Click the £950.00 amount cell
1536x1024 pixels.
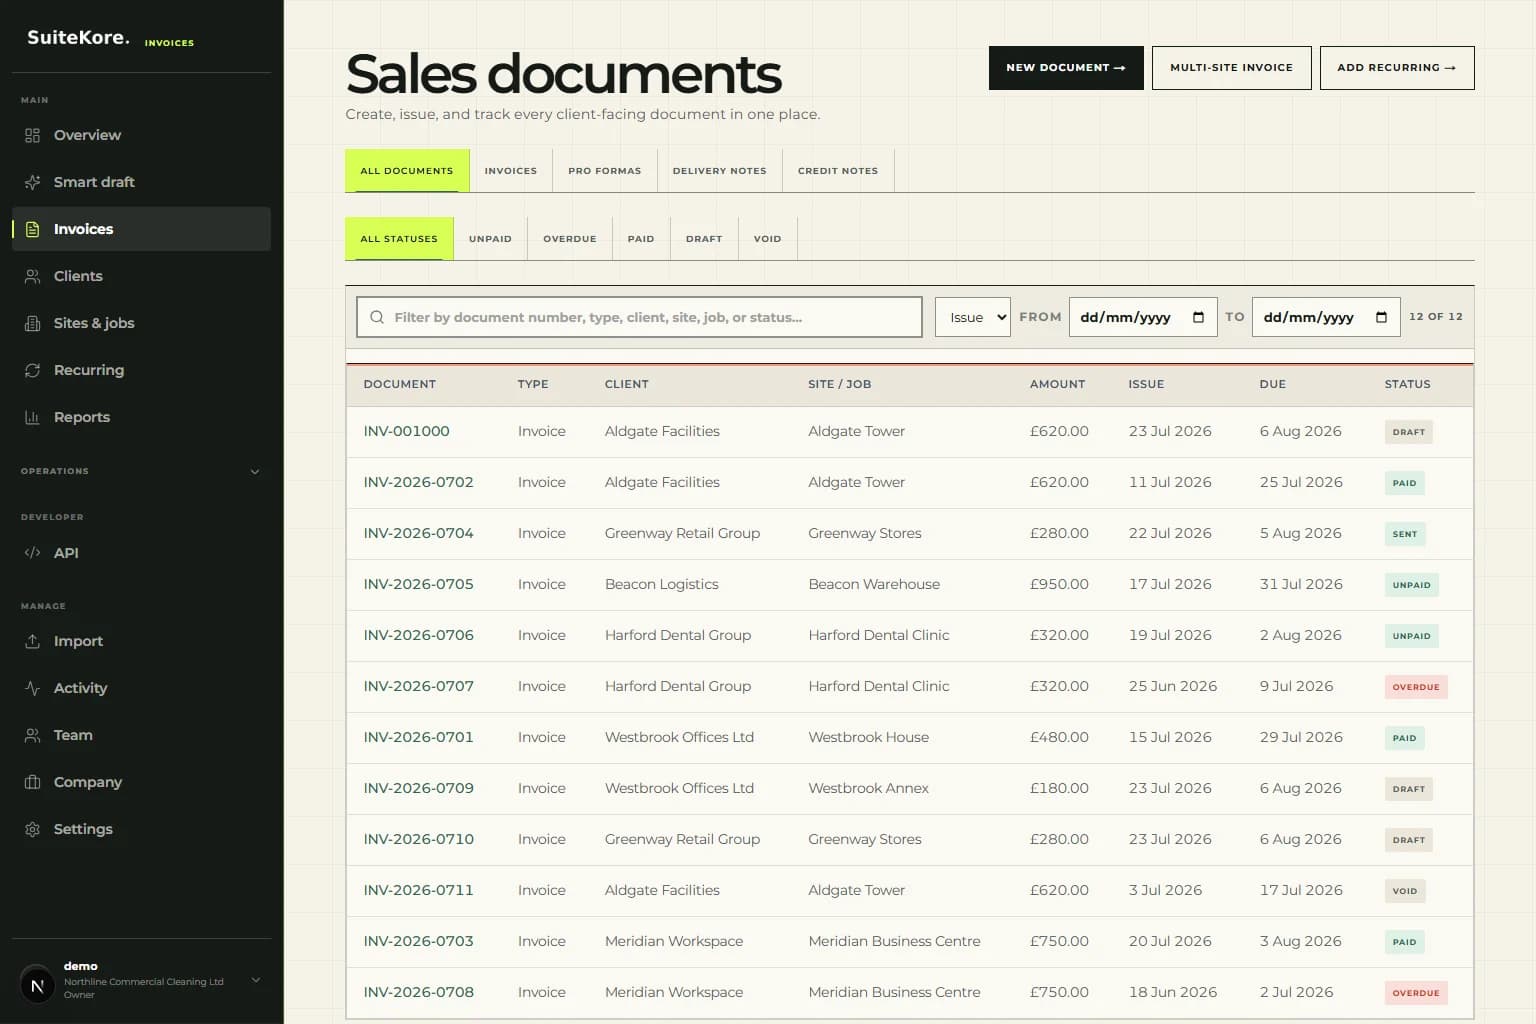tap(1059, 584)
